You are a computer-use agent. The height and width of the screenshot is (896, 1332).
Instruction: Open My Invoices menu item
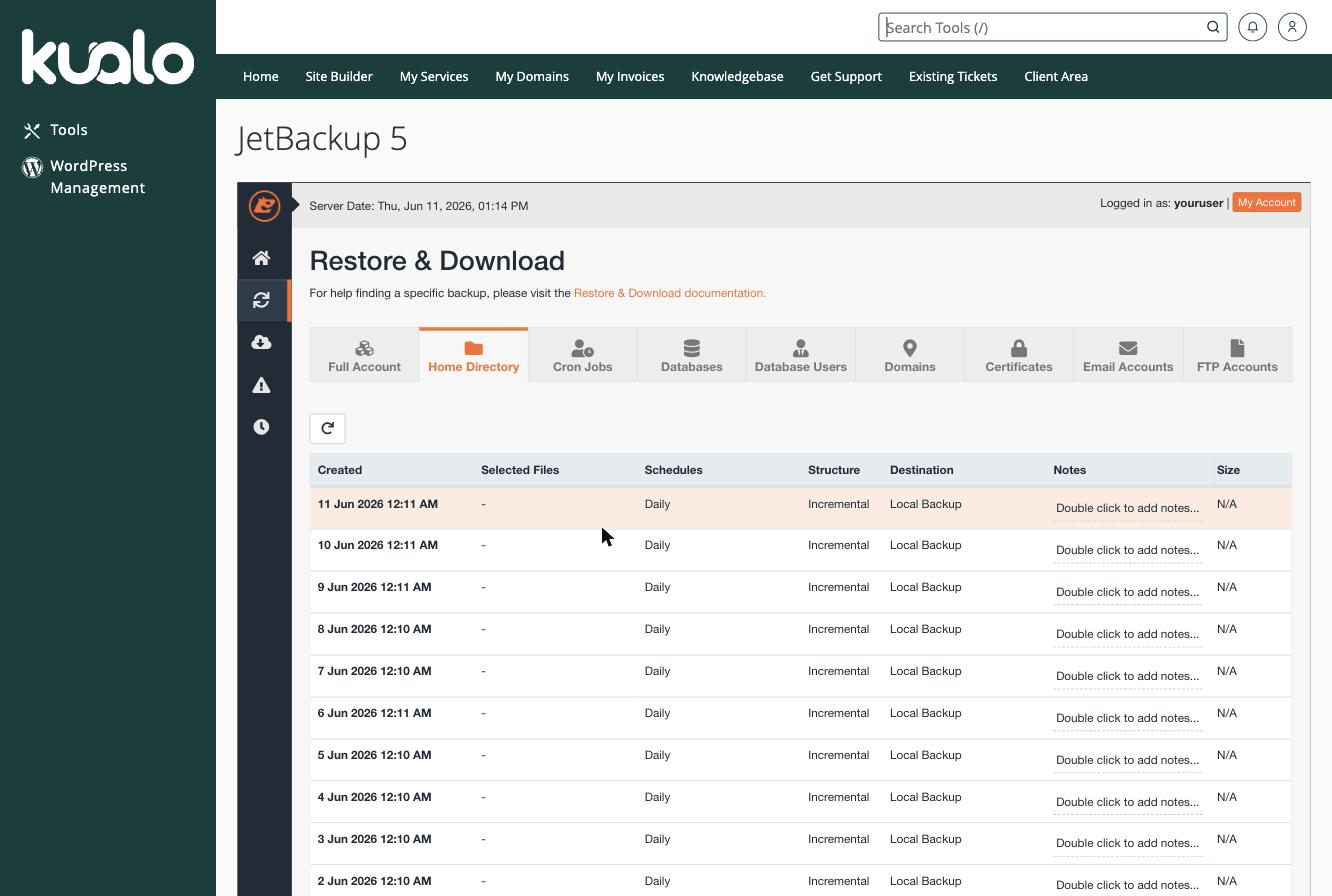click(630, 76)
